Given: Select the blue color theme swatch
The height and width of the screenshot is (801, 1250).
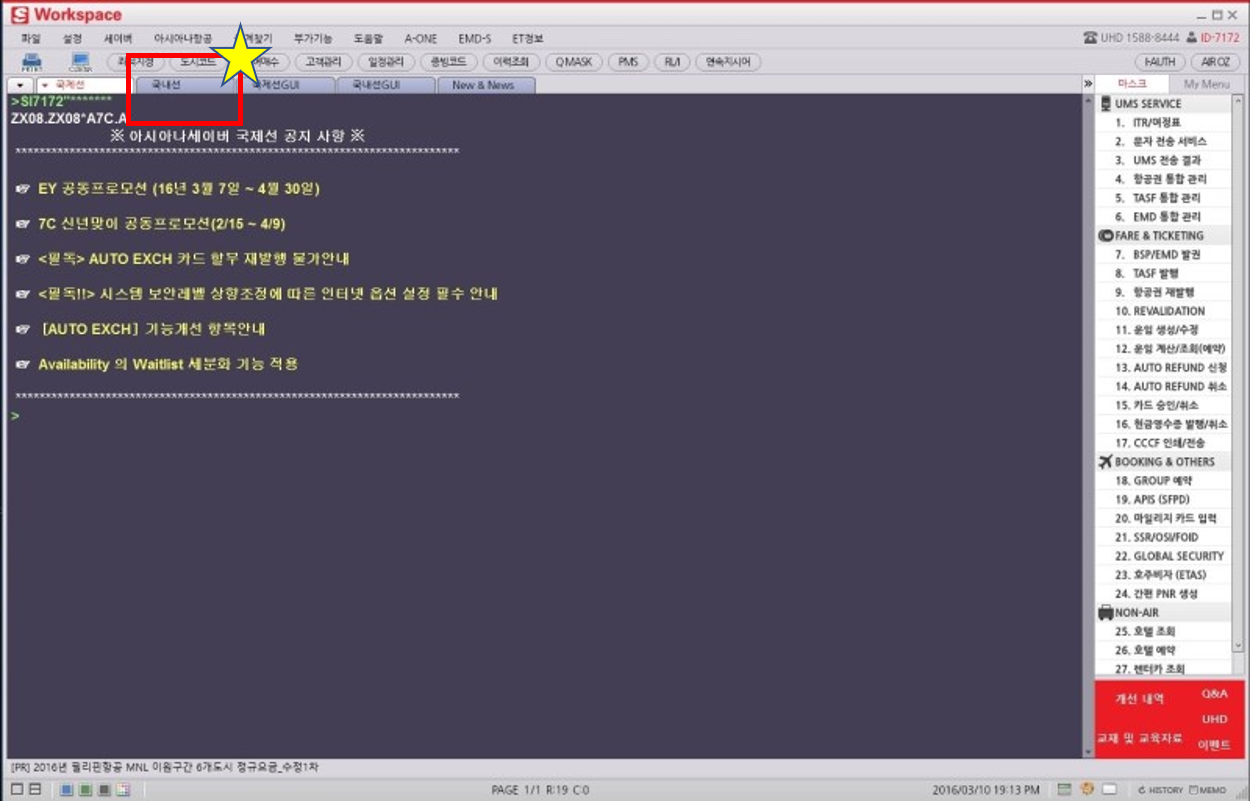Looking at the screenshot, I should tap(66, 790).
